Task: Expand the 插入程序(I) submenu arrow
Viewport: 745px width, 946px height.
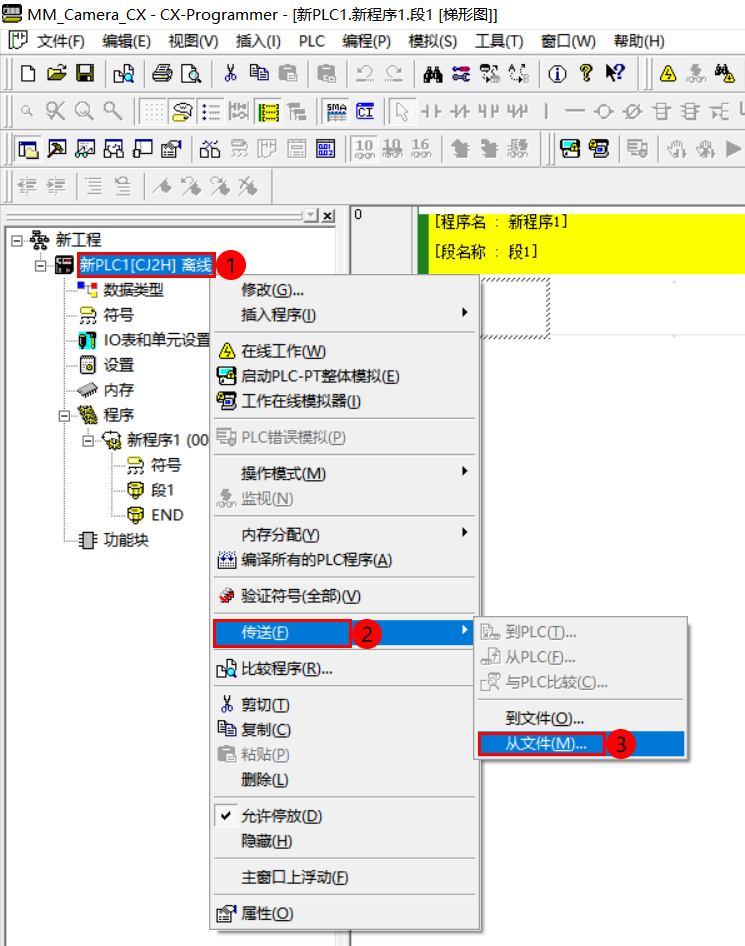Action: [464, 313]
